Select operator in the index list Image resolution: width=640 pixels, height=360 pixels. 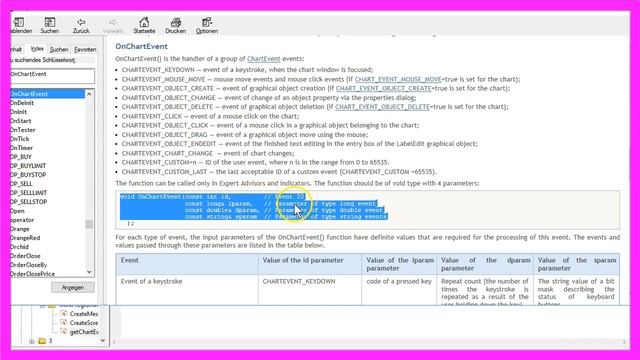coord(22,220)
